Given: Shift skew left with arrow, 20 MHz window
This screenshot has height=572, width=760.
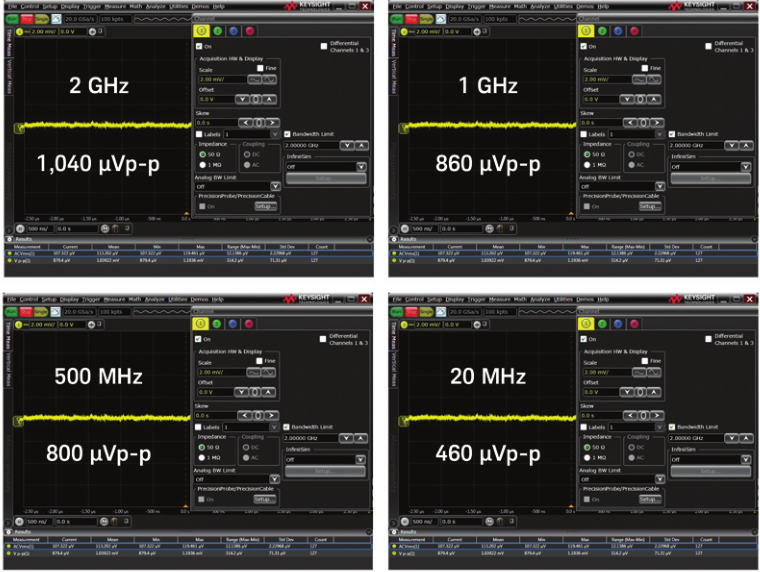Looking at the screenshot, I should 629,415.
